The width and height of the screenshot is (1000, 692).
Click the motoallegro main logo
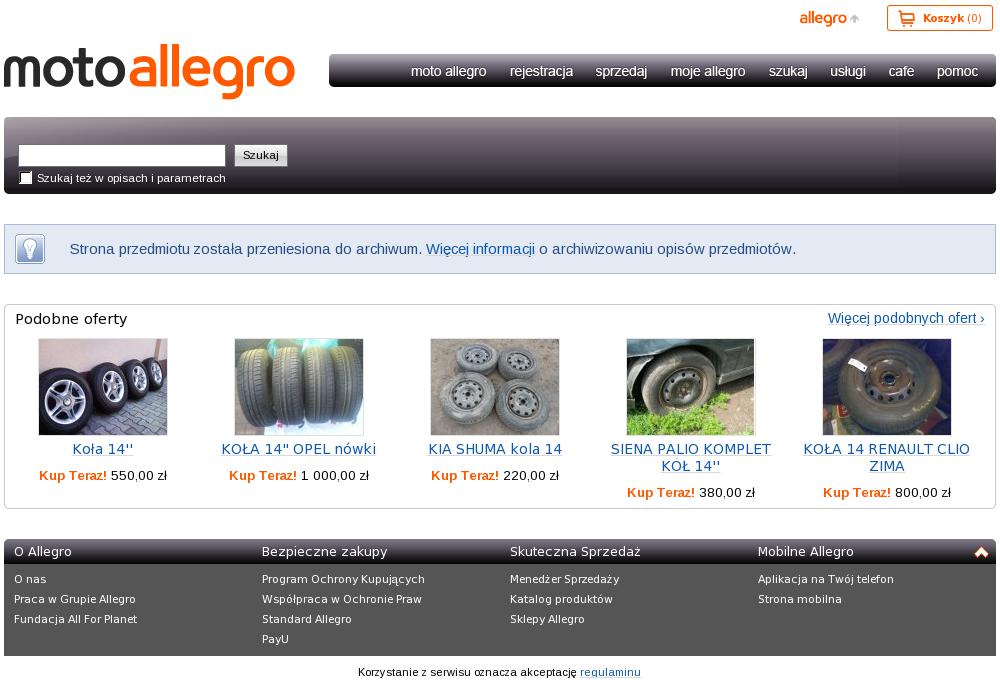pos(149,71)
